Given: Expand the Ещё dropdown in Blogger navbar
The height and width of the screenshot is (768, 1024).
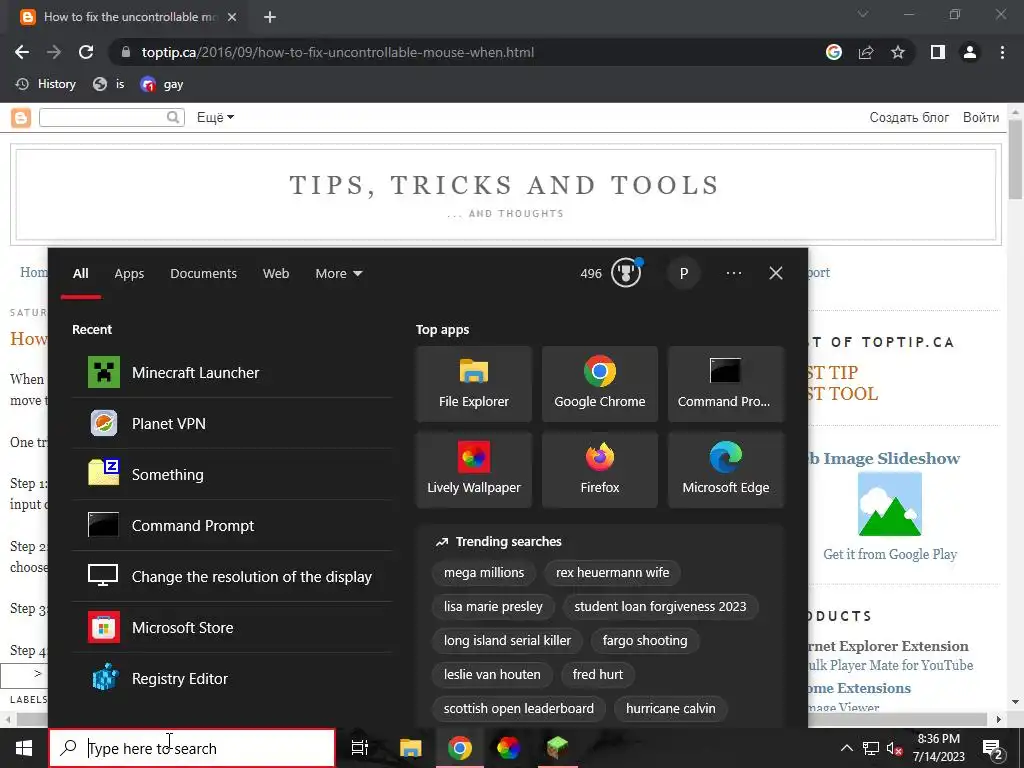Looking at the screenshot, I should (216, 118).
